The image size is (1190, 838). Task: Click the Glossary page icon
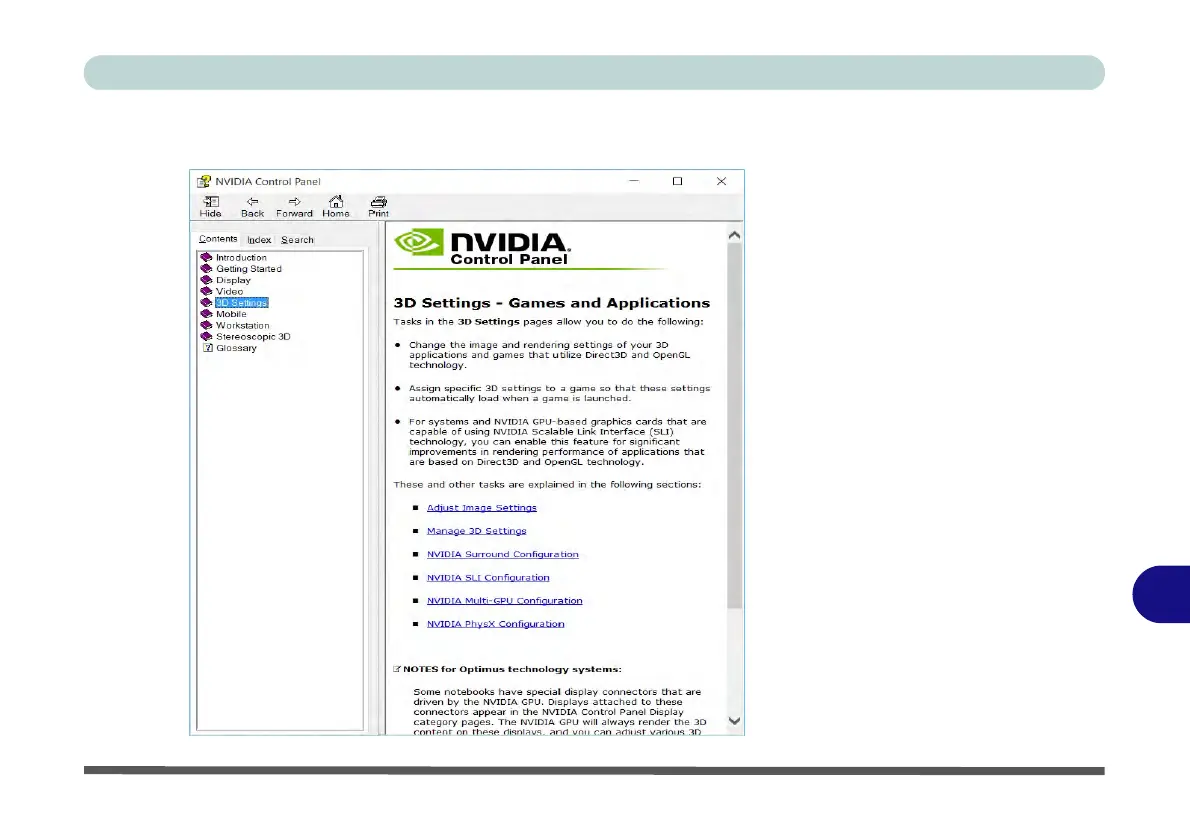[x=208, y=348]
